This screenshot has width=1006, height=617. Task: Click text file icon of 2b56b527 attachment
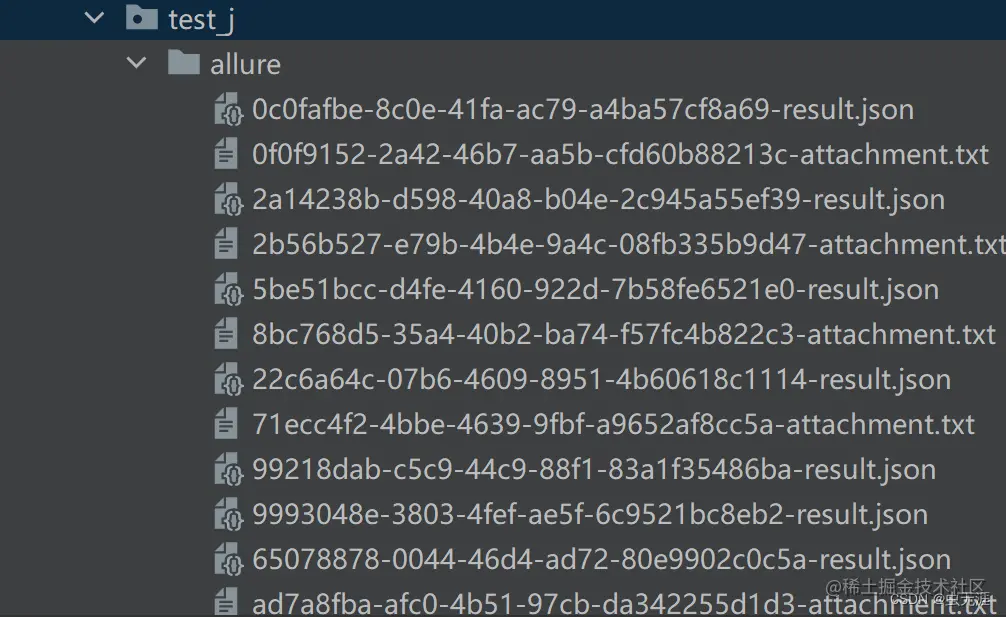[226, 244]
